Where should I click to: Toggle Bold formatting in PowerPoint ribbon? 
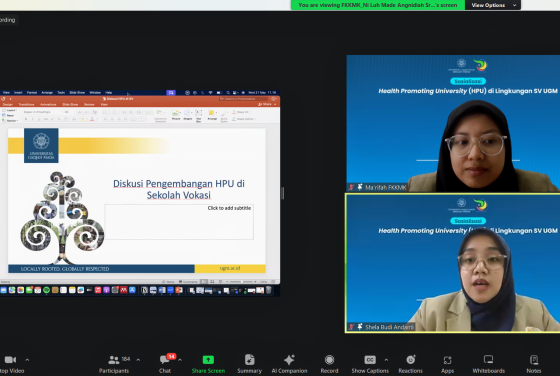click(26, 119)
